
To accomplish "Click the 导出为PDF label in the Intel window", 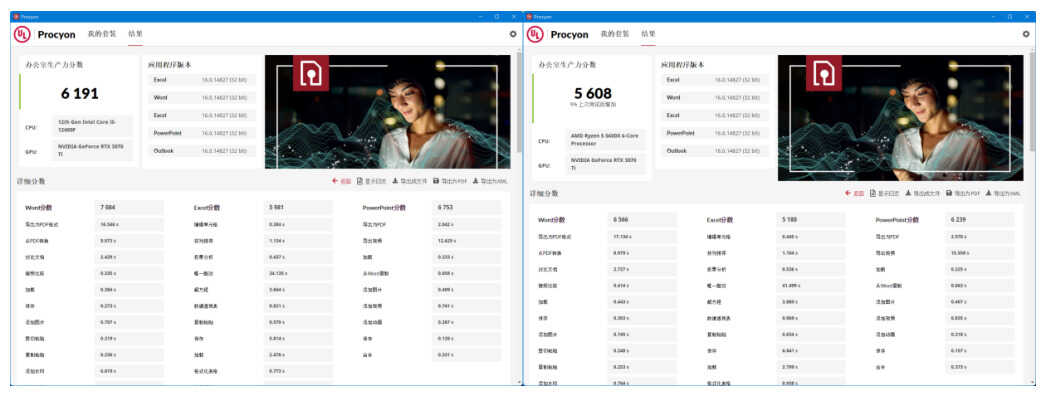I will click(x=454, y=181).
